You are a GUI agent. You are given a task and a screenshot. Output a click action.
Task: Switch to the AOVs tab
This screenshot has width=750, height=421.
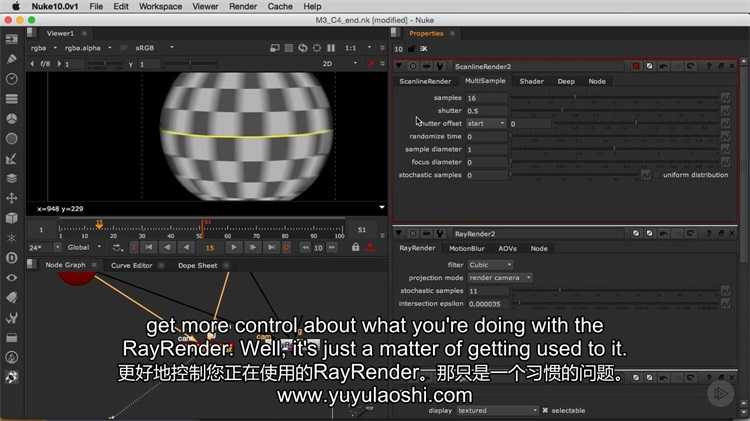pyautogui.click(x=507, y=248)
